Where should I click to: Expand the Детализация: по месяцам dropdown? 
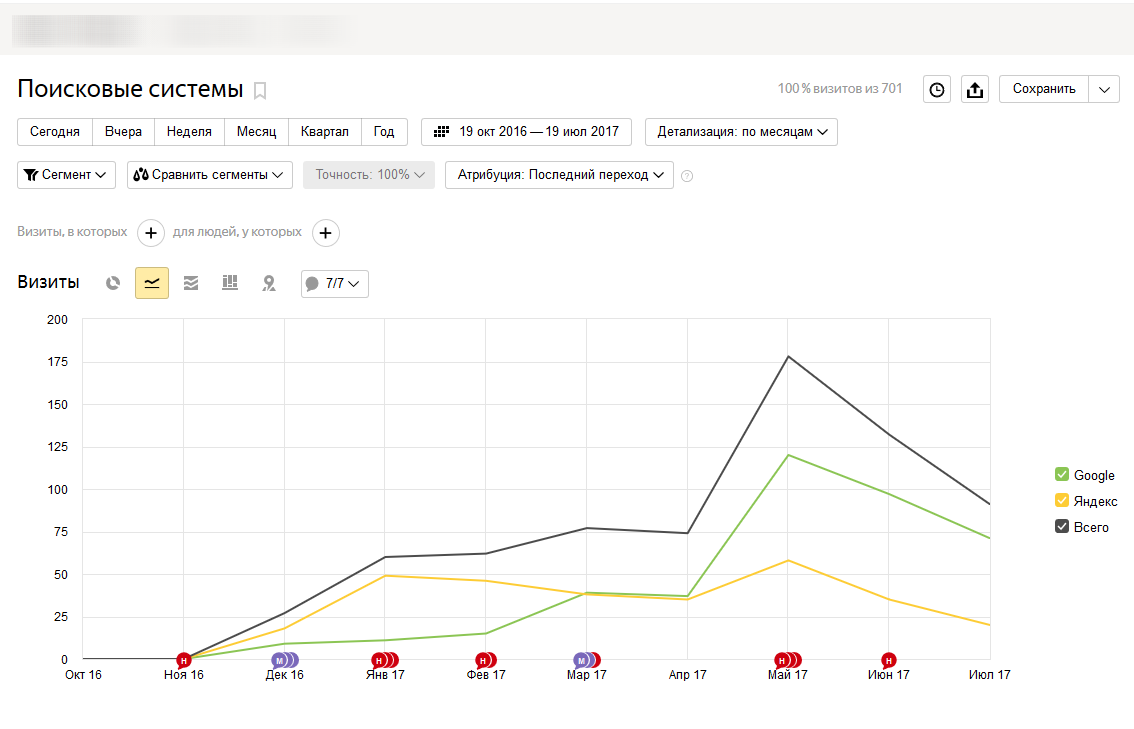tap(741, 132)
